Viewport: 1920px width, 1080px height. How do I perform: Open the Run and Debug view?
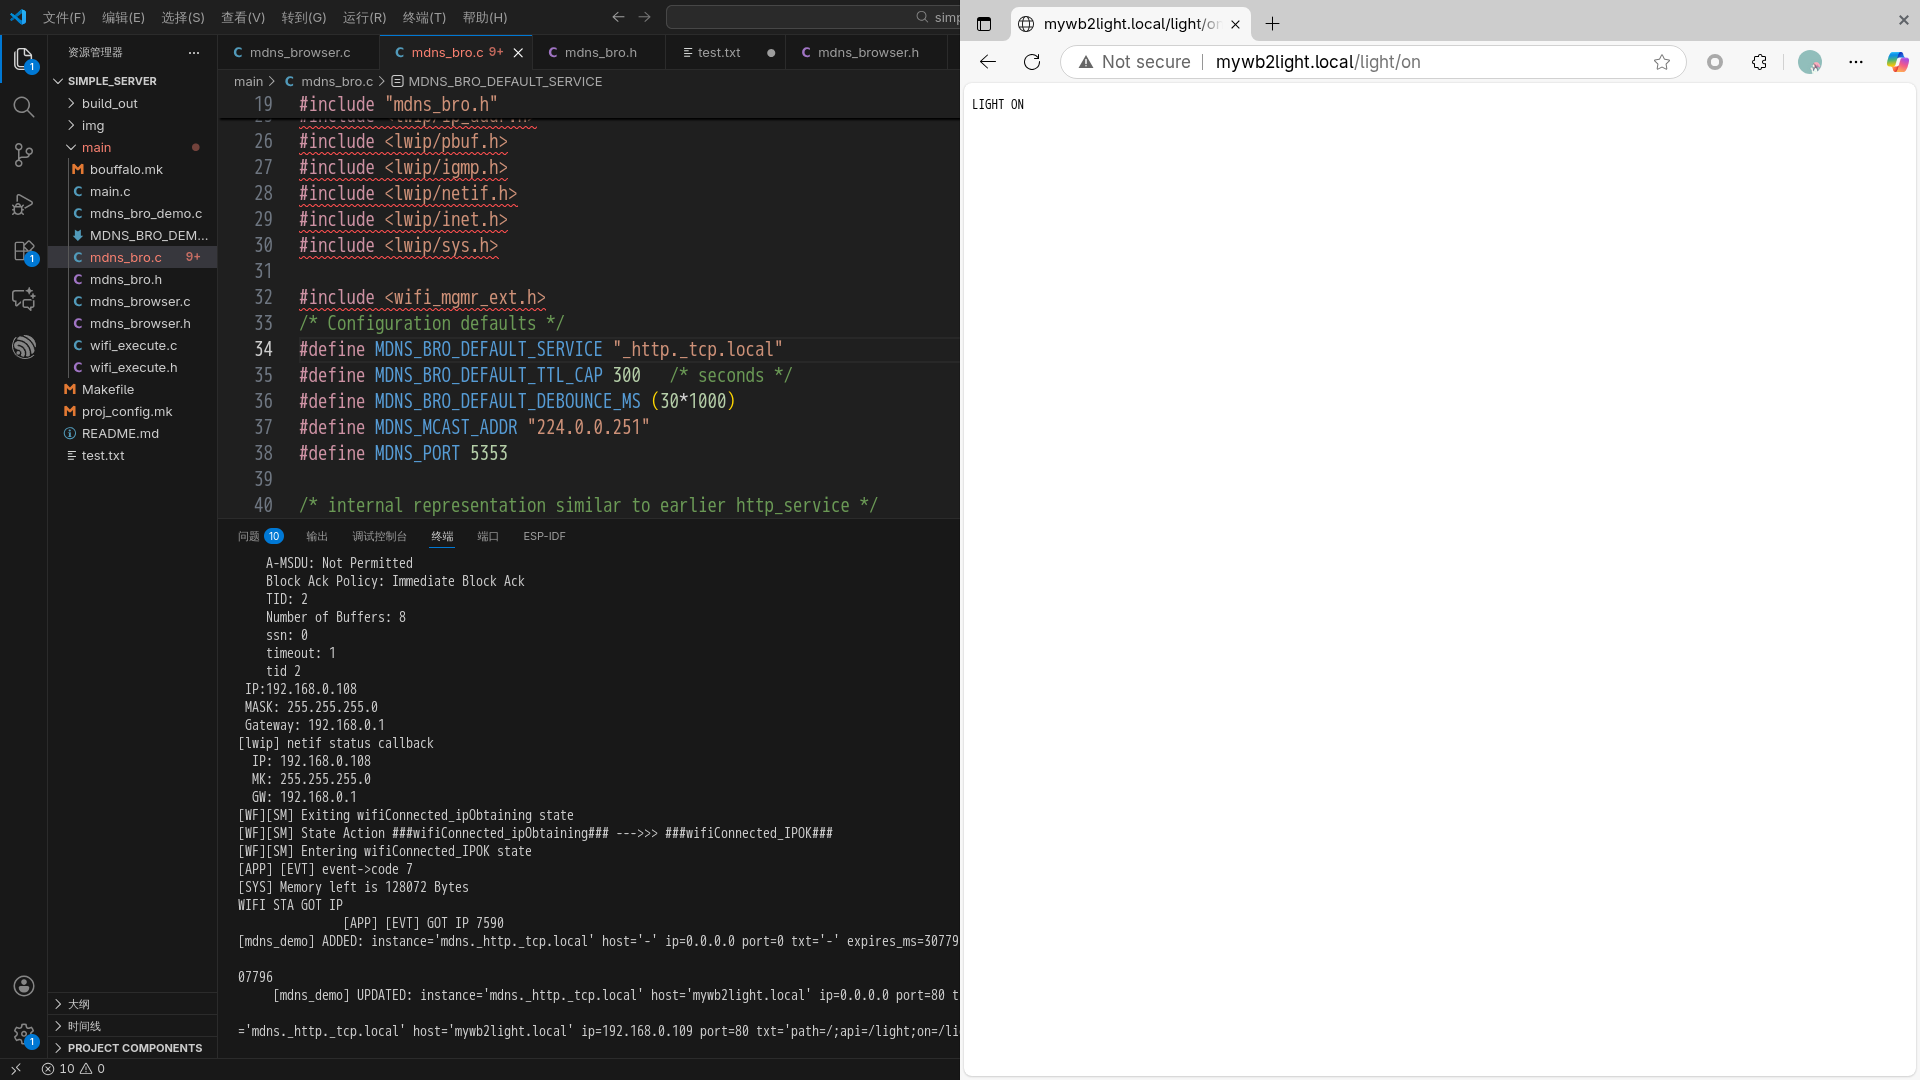click(24, 204)
